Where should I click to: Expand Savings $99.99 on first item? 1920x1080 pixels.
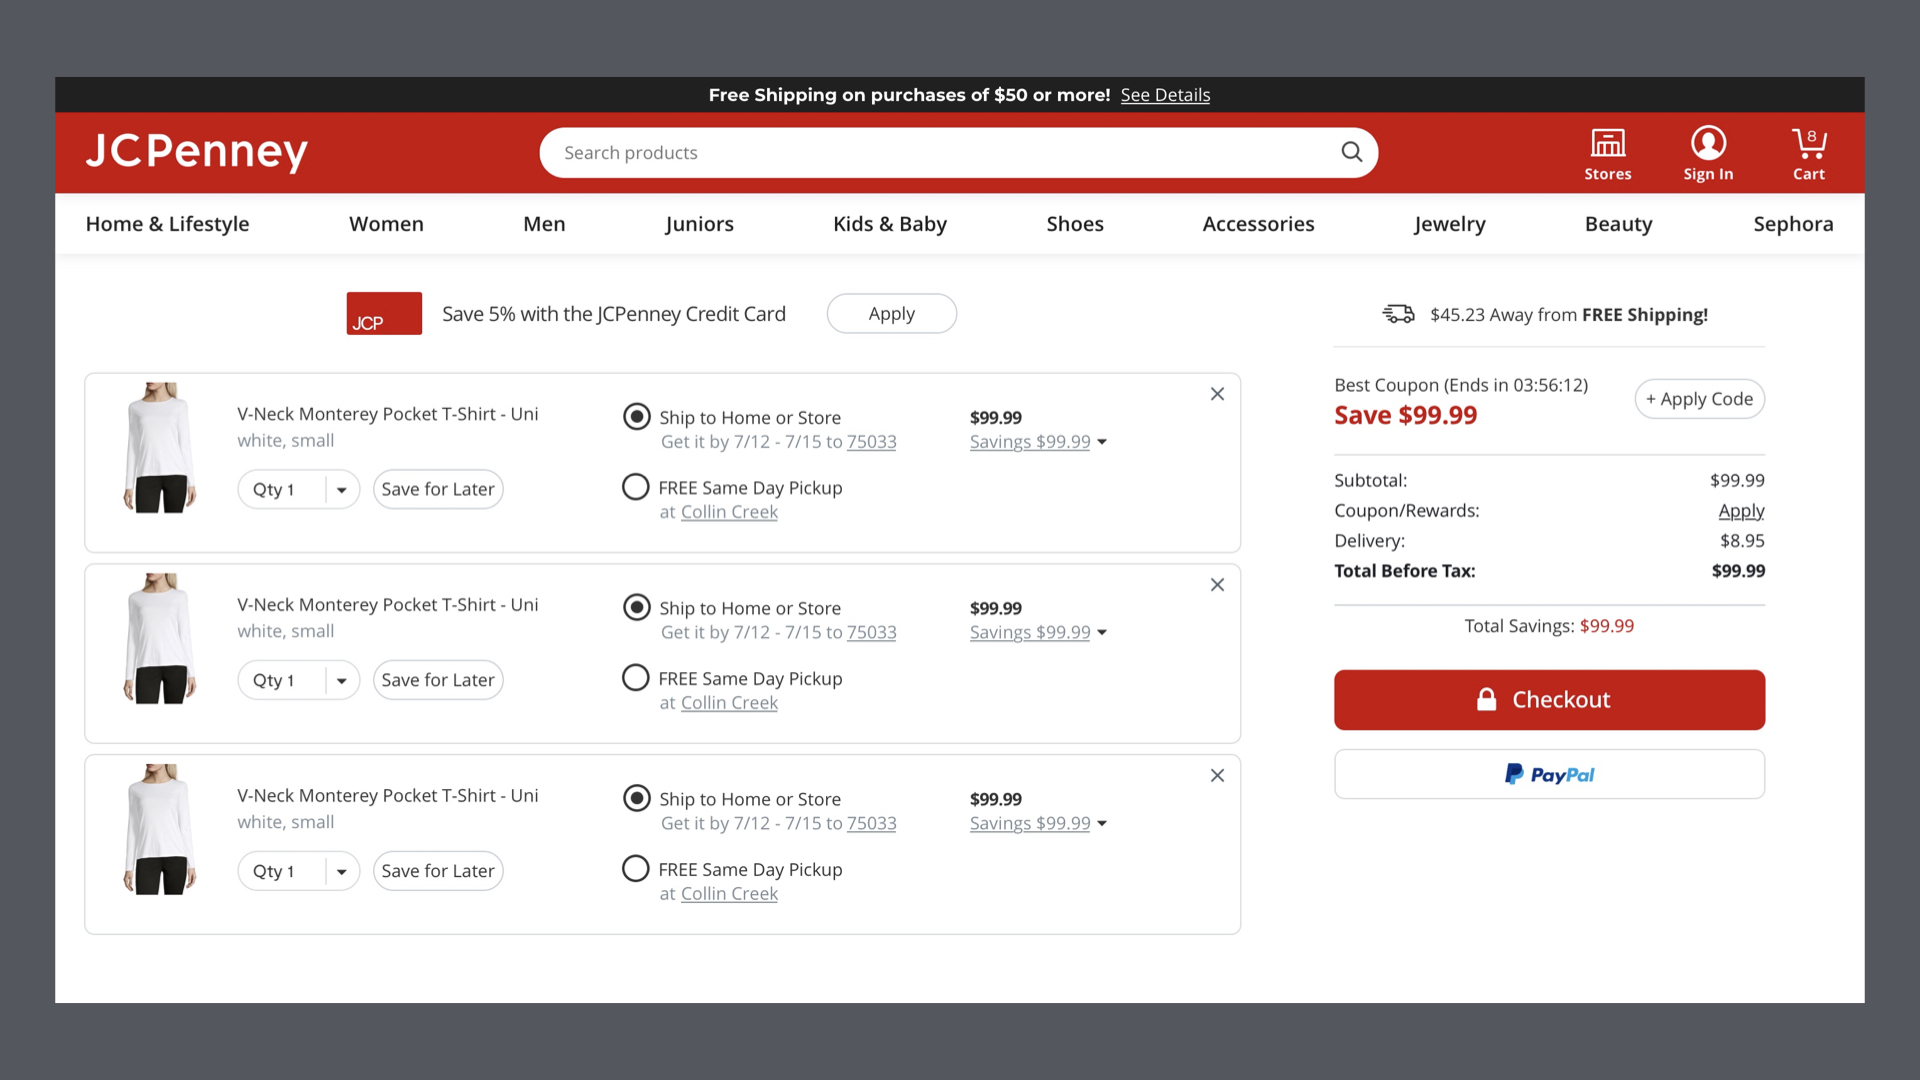[x=1038, y=442]
